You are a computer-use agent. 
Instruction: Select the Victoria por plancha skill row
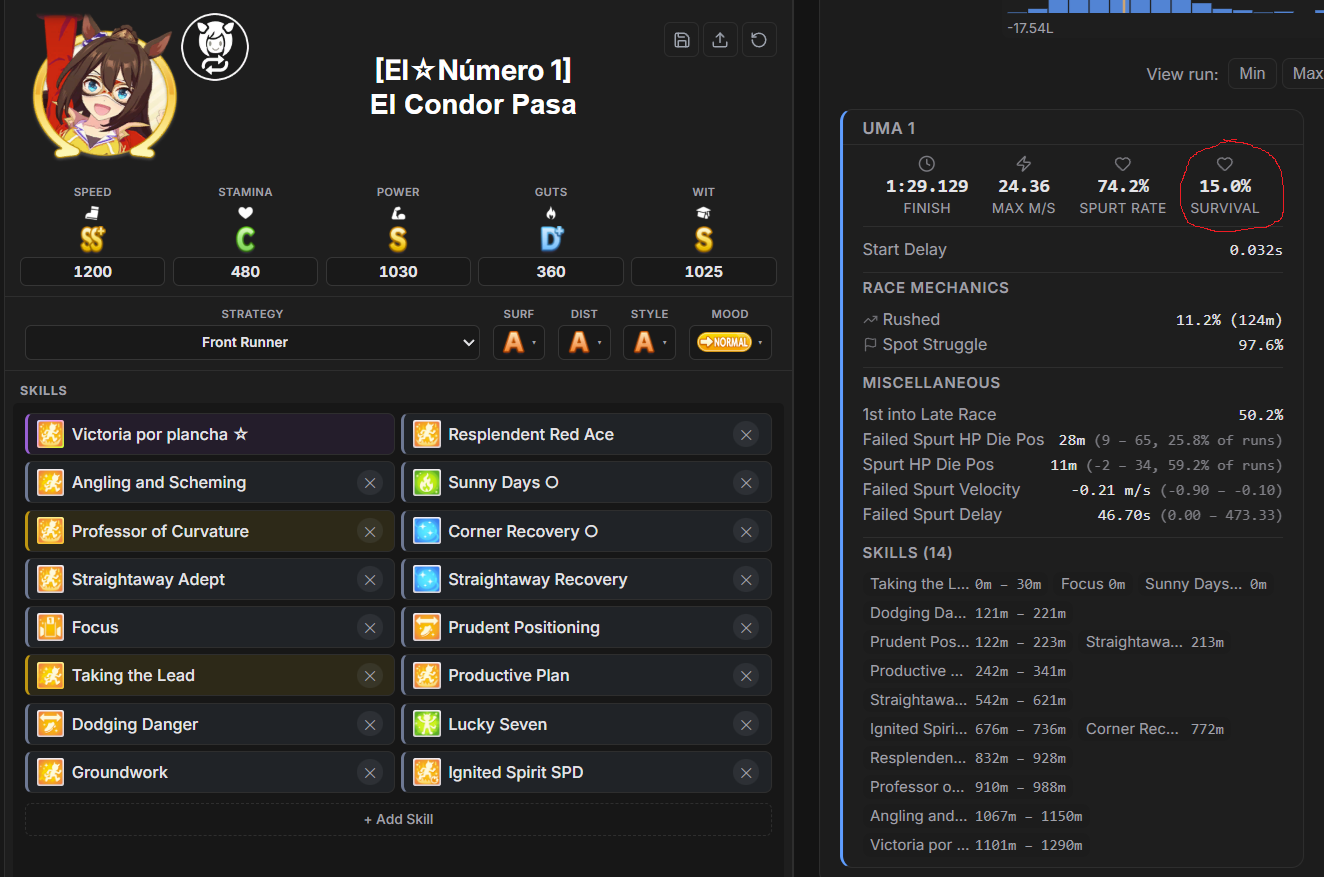tap(210, 434)
